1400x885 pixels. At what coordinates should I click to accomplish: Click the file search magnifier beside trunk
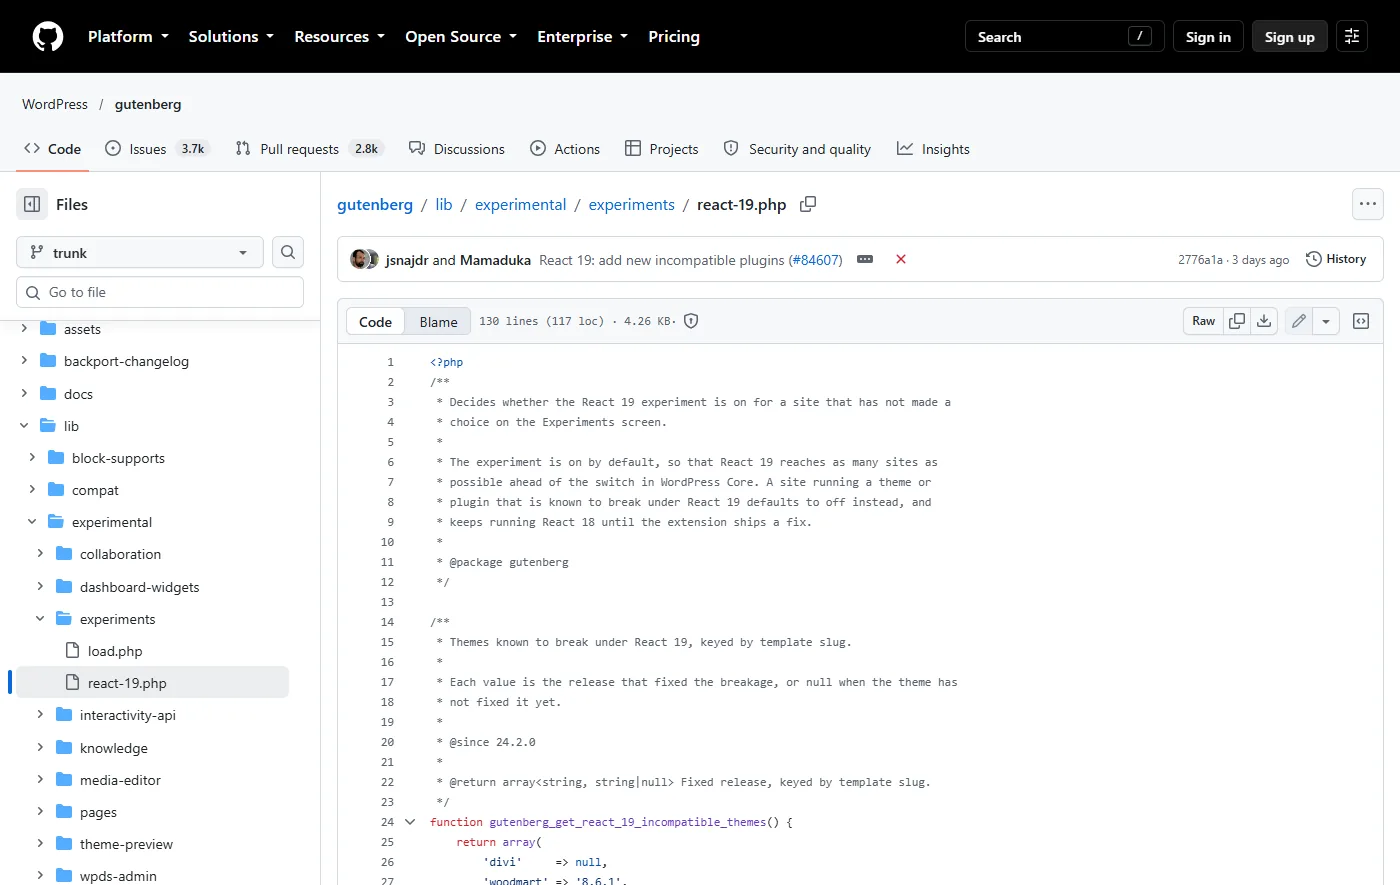coord(288,252)
